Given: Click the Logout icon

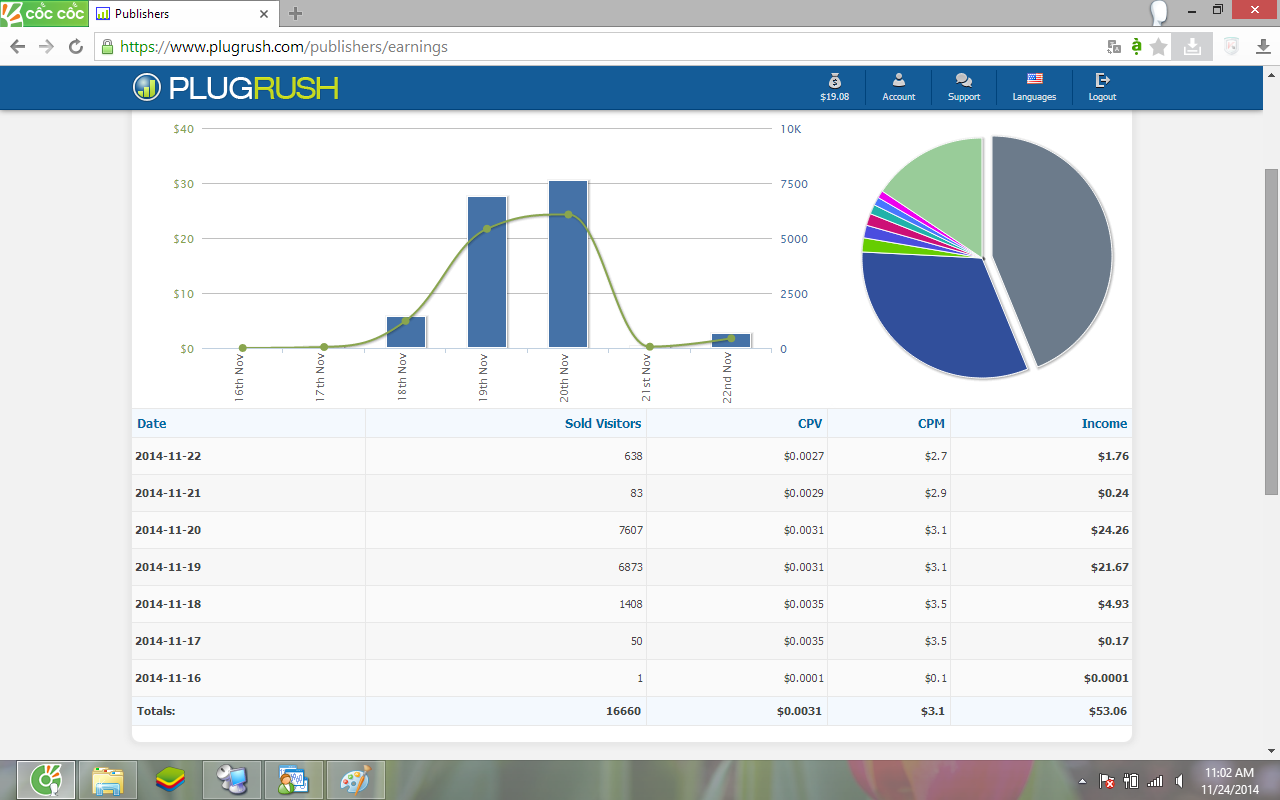Looking at the screenshot, I should coord(1102,80).
